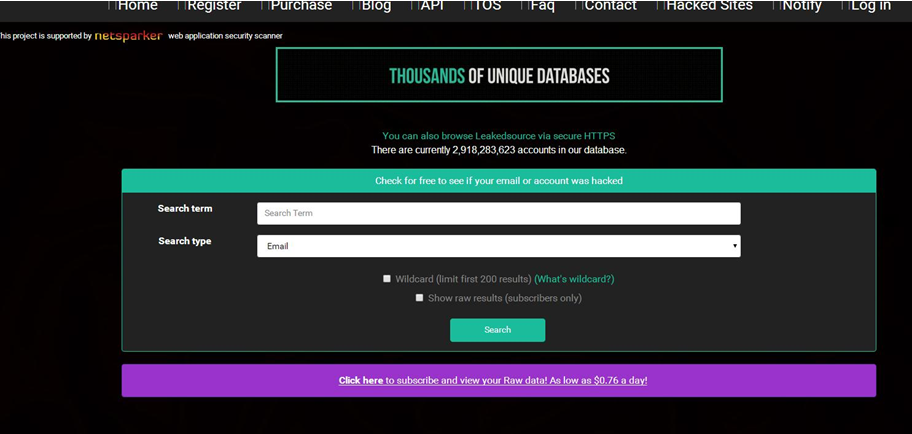Open the Purchase menu item
This screenshot has width=912, height=434.
click(x=300, y=6)
